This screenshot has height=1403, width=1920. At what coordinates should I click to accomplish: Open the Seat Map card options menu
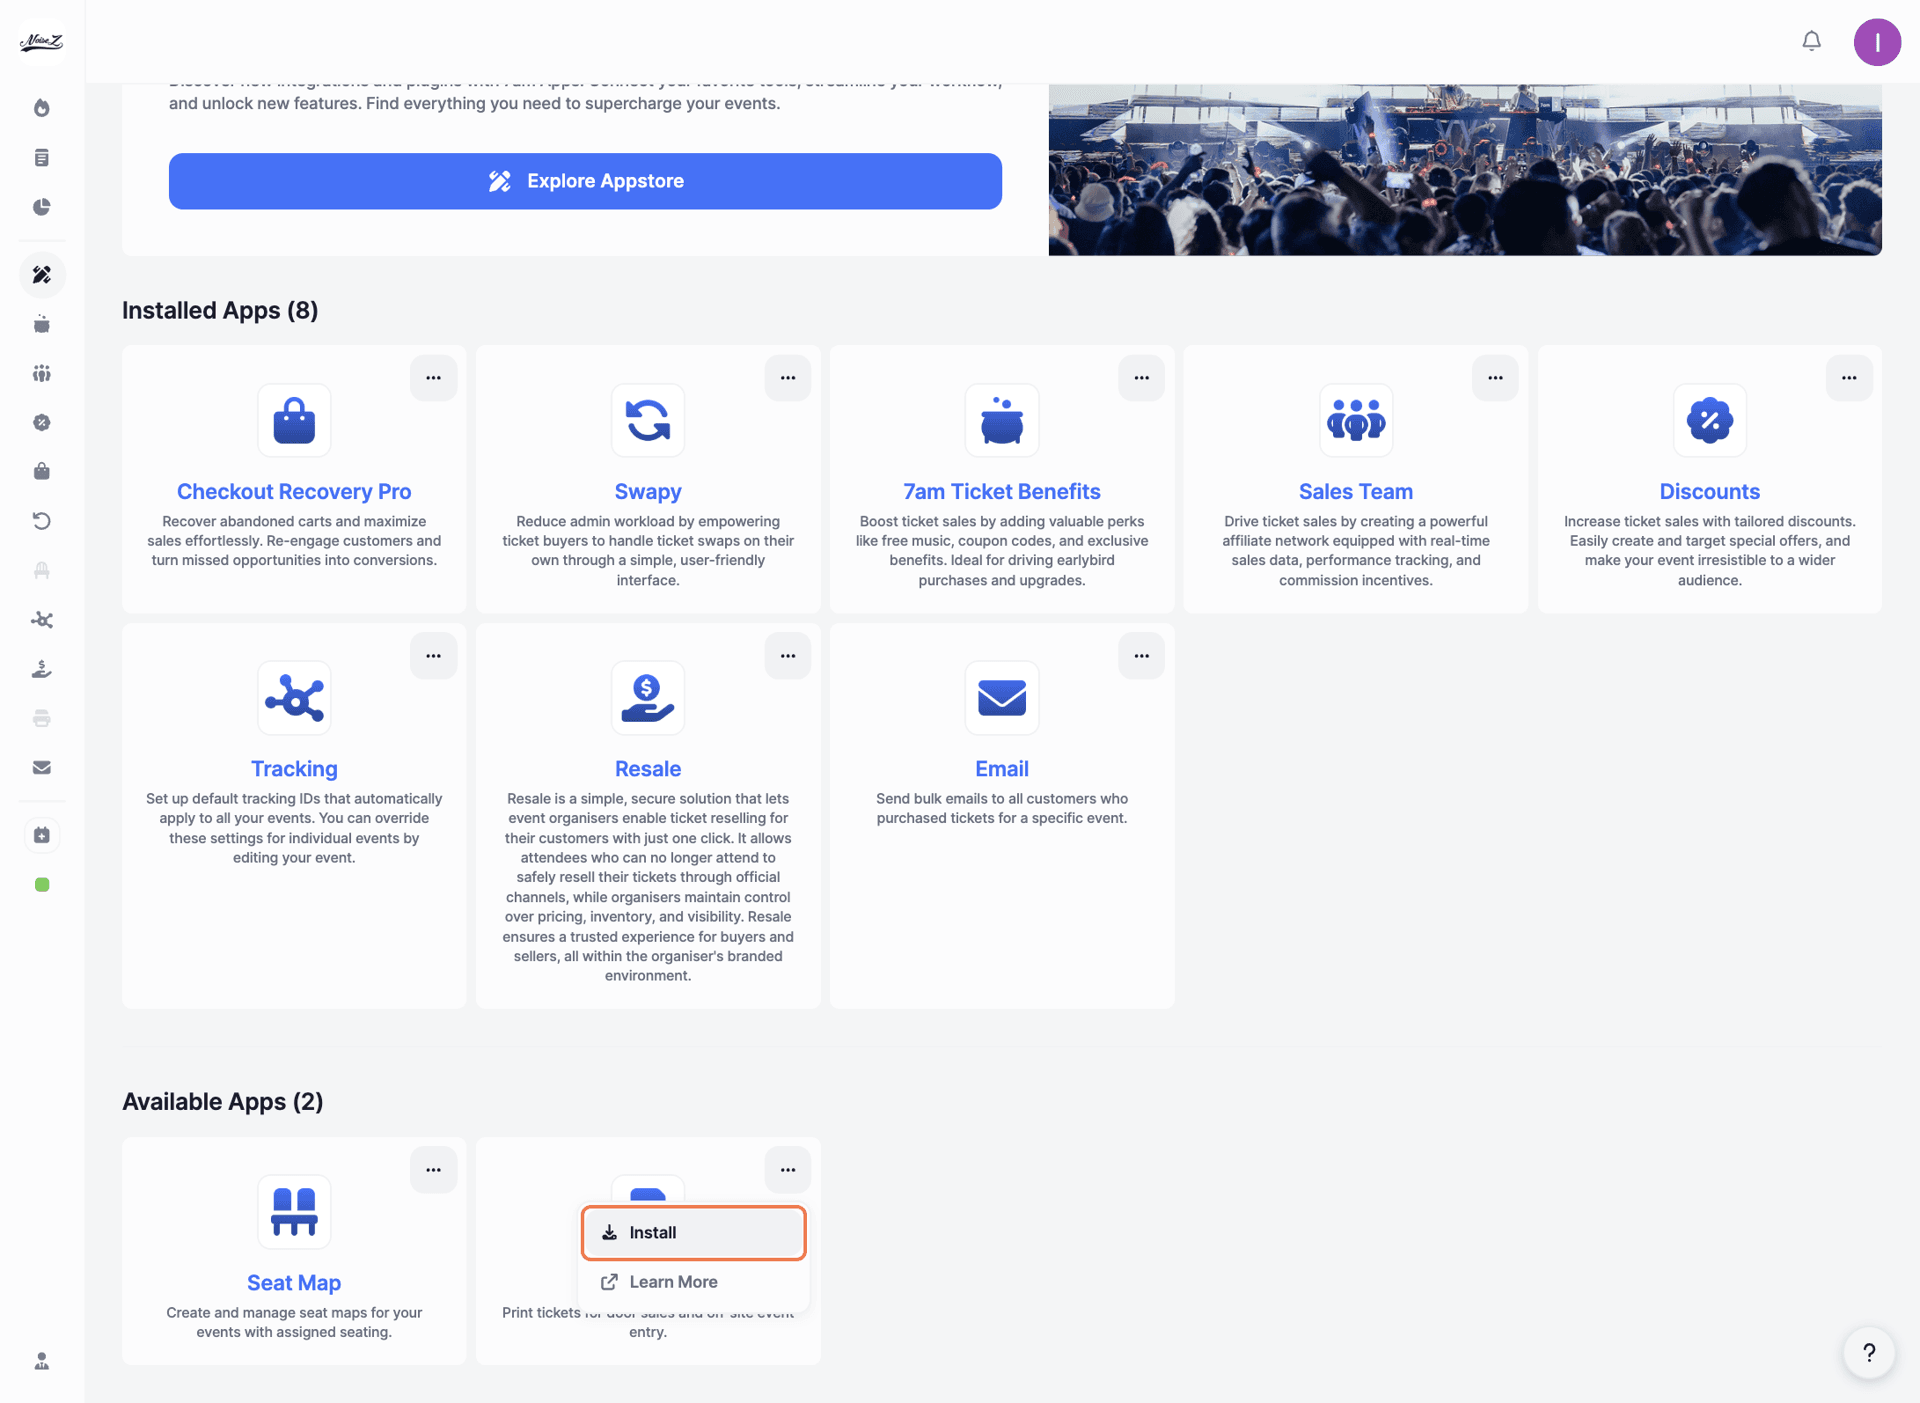point(433,1170)
